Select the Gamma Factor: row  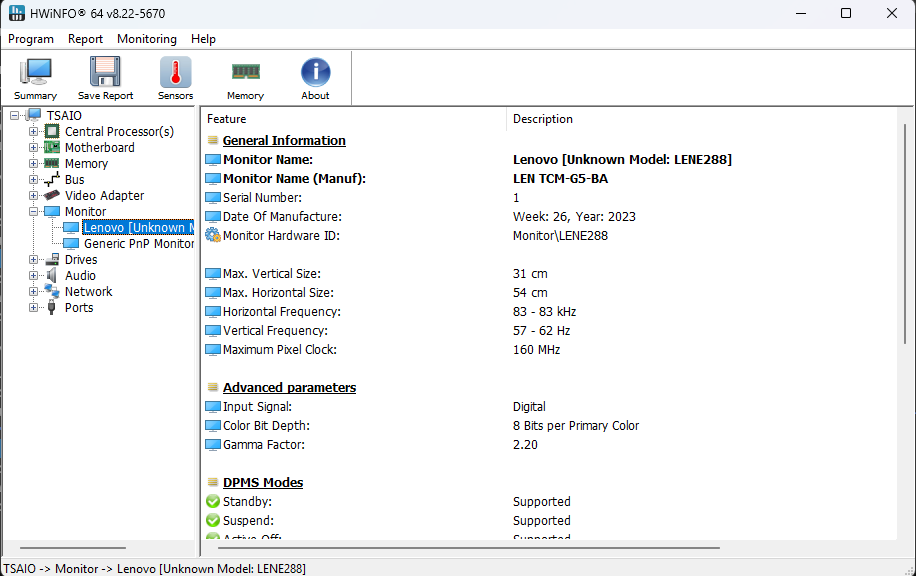pos(549,445)
